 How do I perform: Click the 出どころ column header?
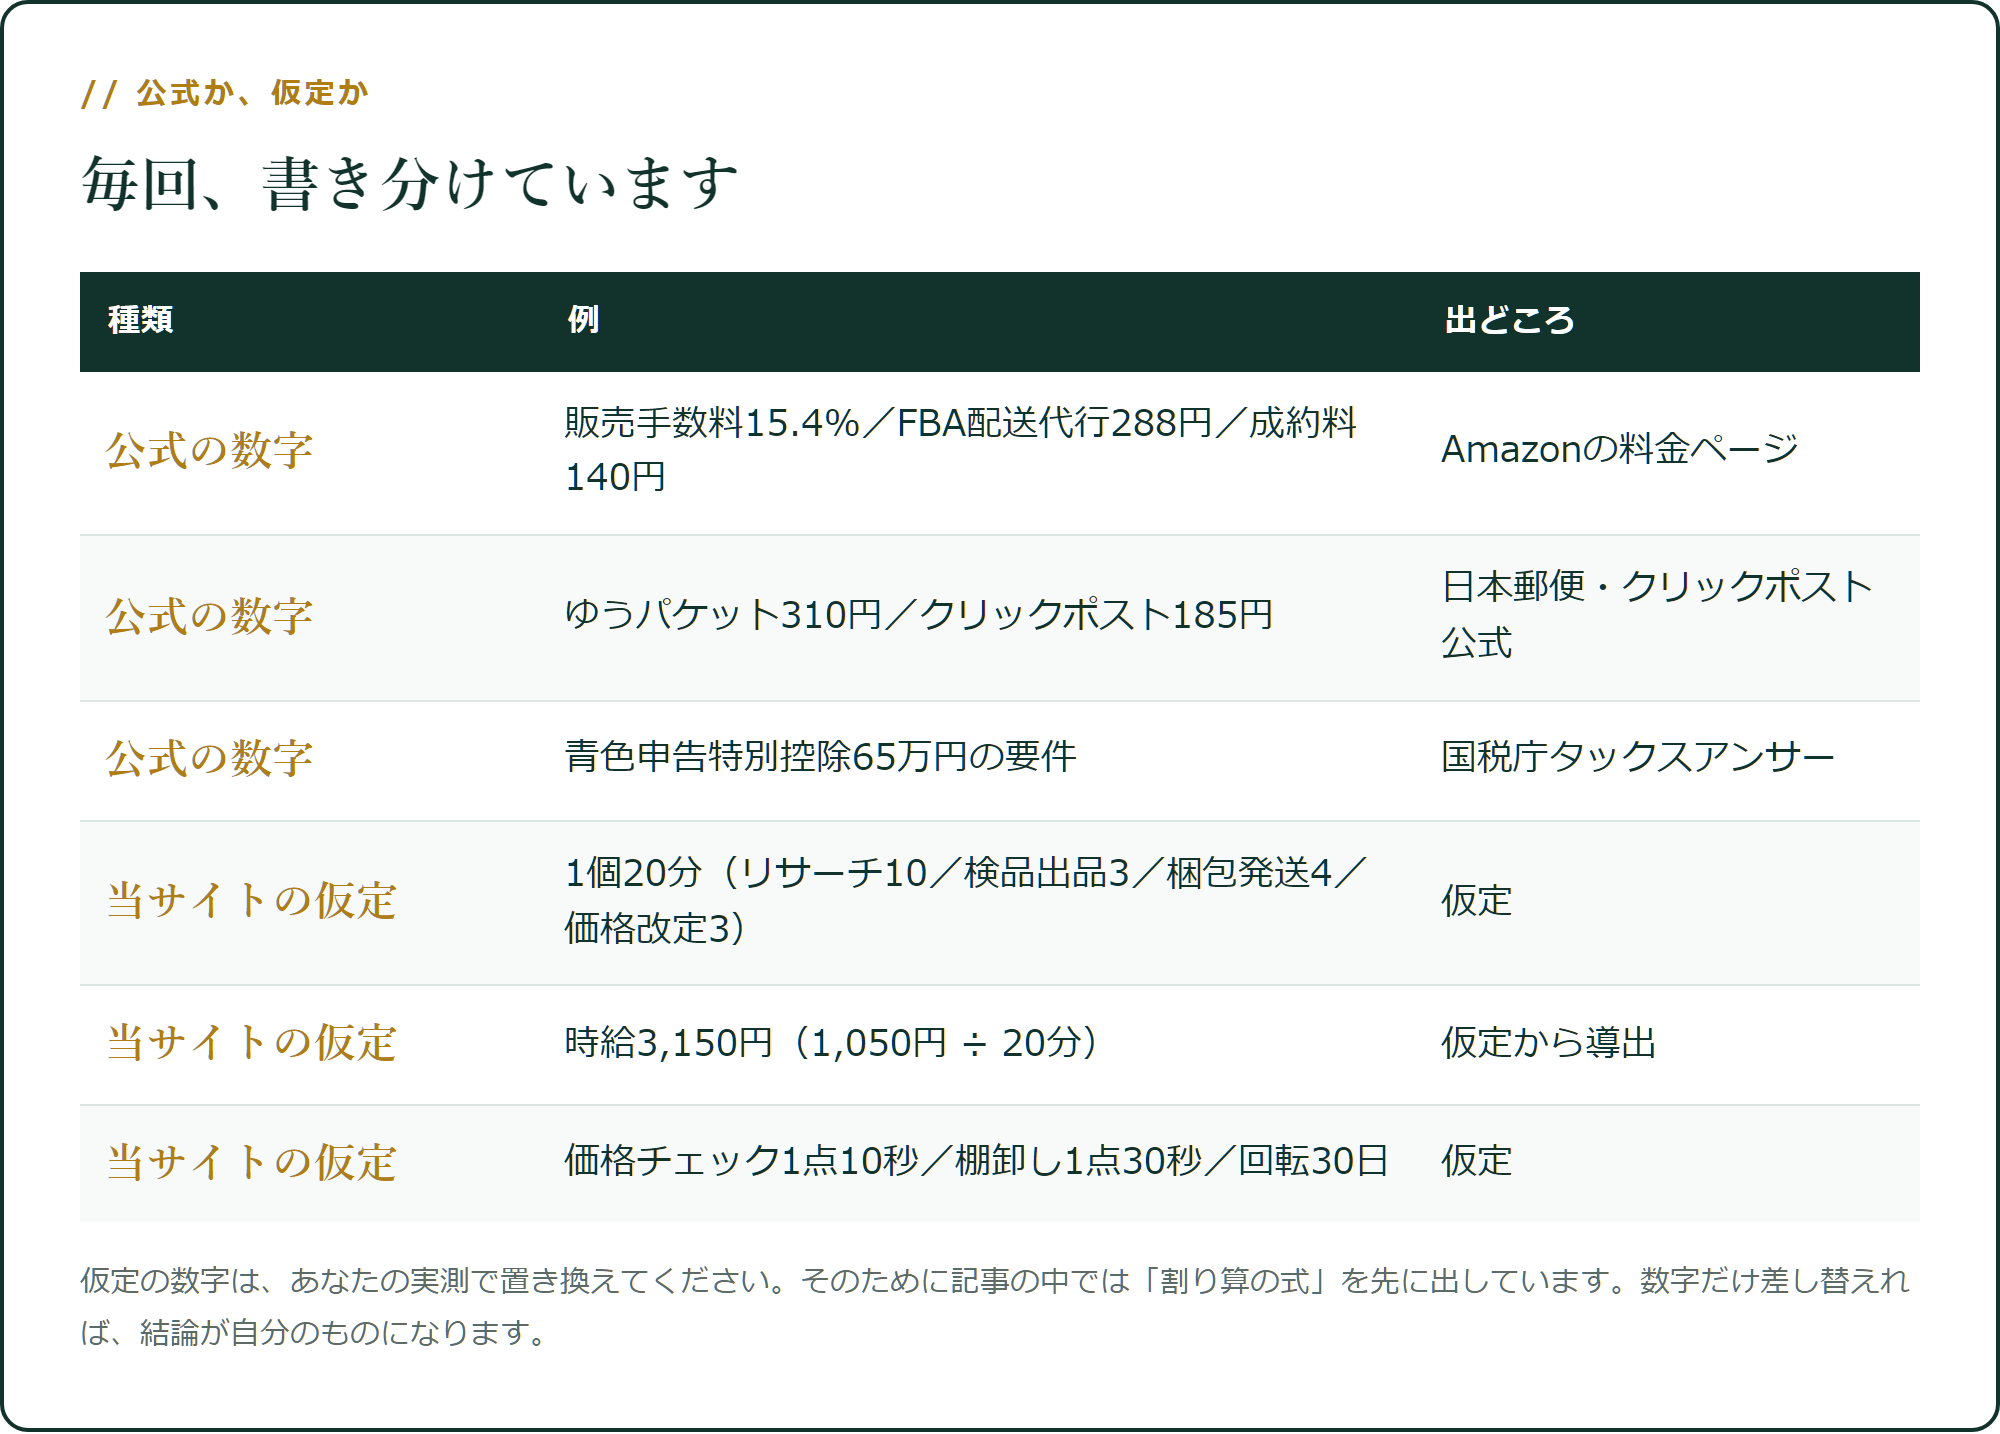pyautogui.click(x=1509, y=320)
